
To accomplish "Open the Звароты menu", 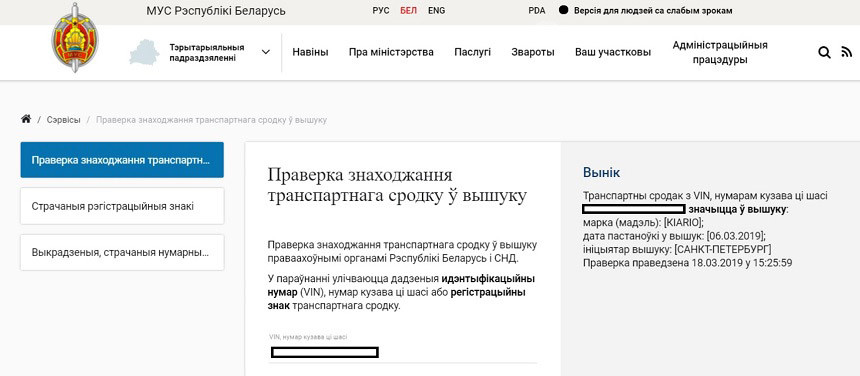I will (x=533, y=53).
